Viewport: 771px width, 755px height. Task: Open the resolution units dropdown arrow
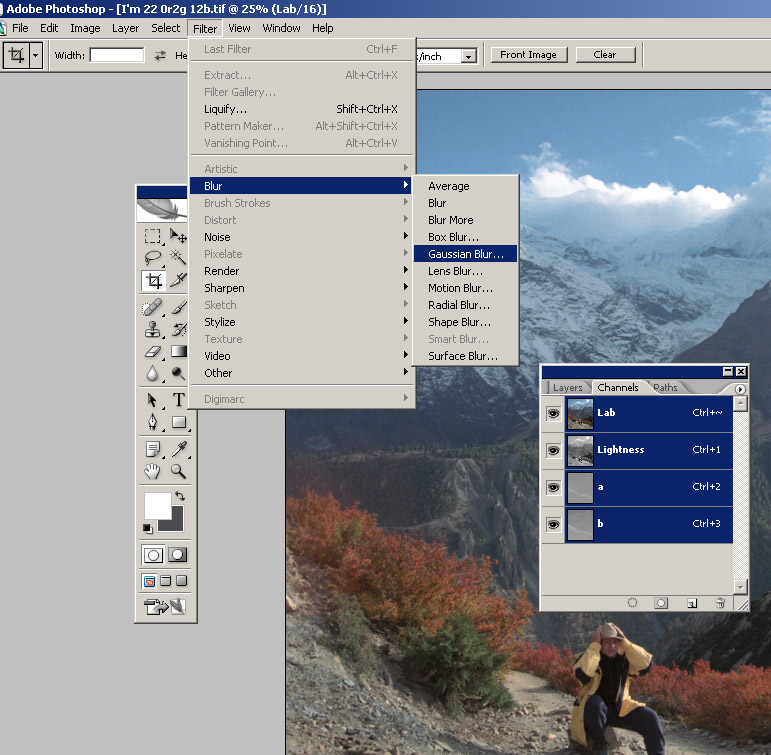(x=468, y=56)
